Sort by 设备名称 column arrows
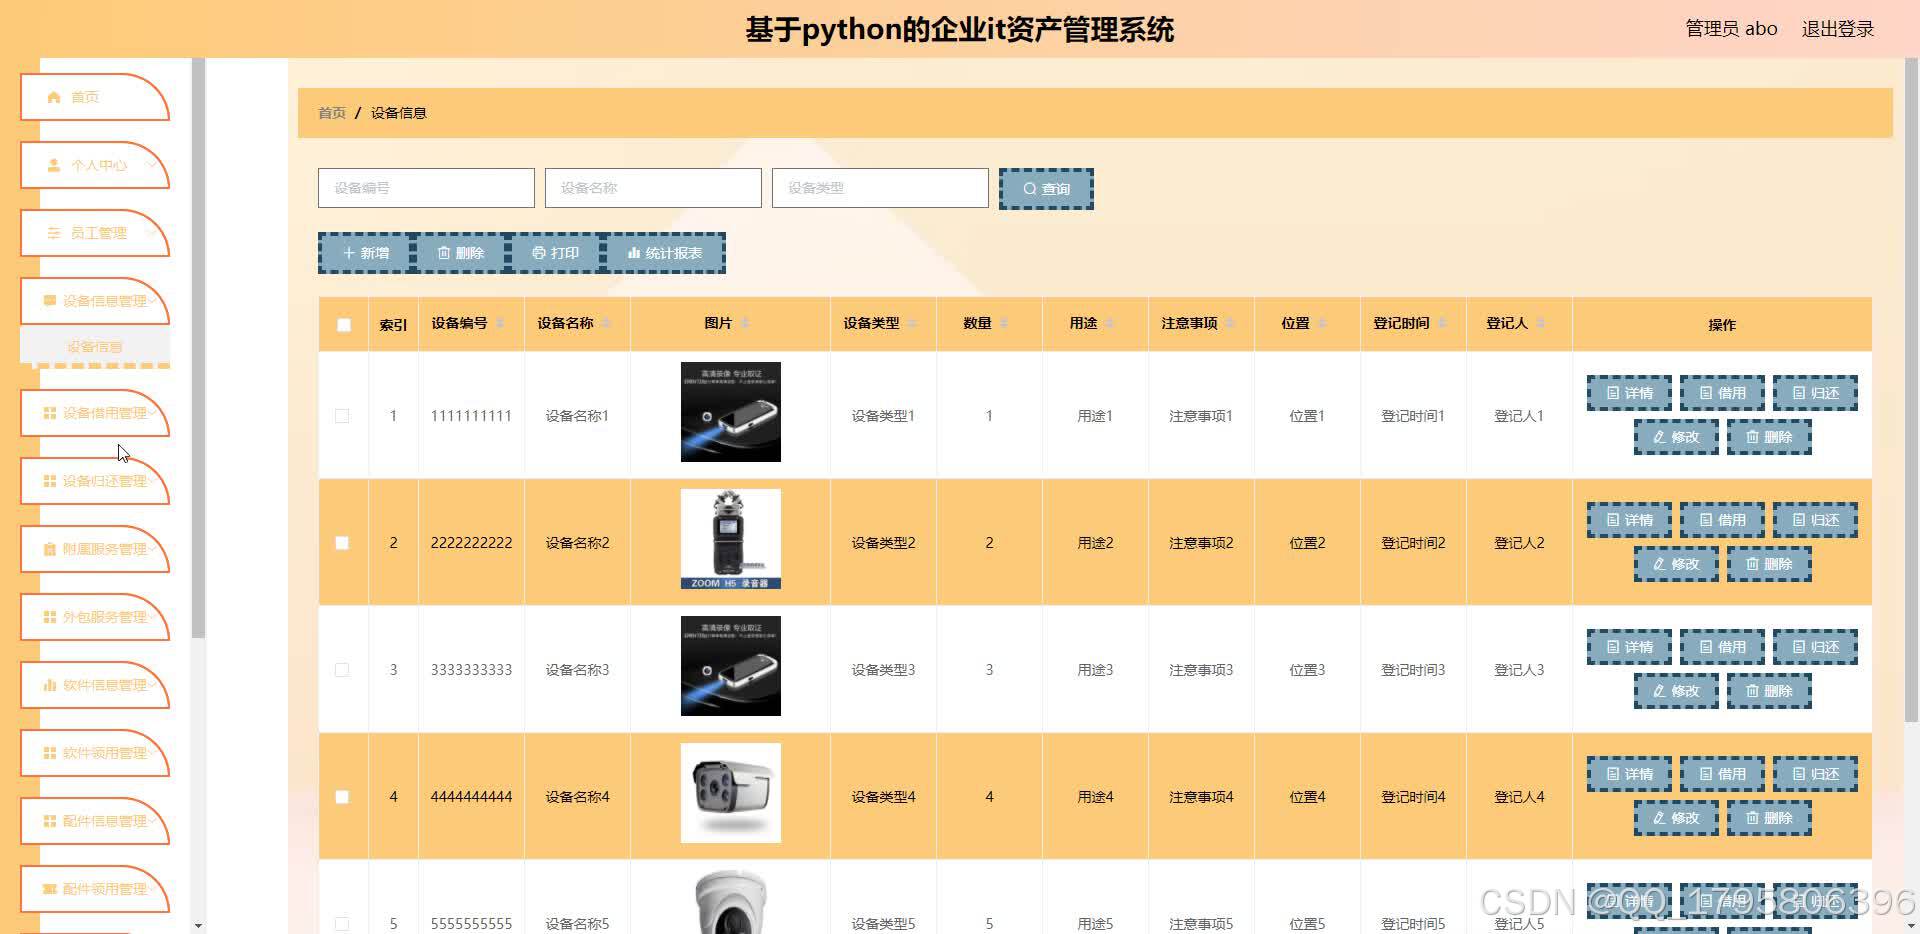Viewport: 1920px width, 934px height. (x=606, y=323)
